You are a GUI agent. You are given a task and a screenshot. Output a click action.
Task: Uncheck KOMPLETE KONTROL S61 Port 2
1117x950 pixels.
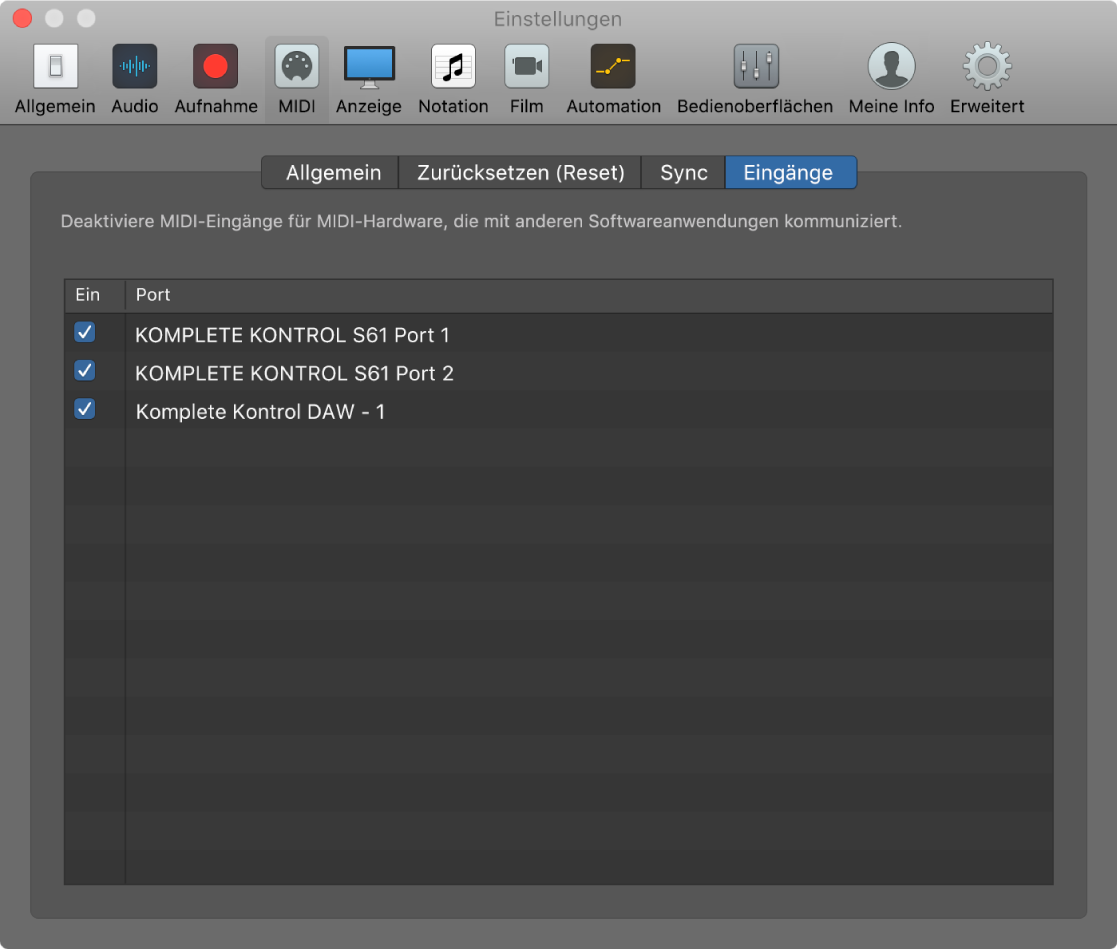coord(85,371)
